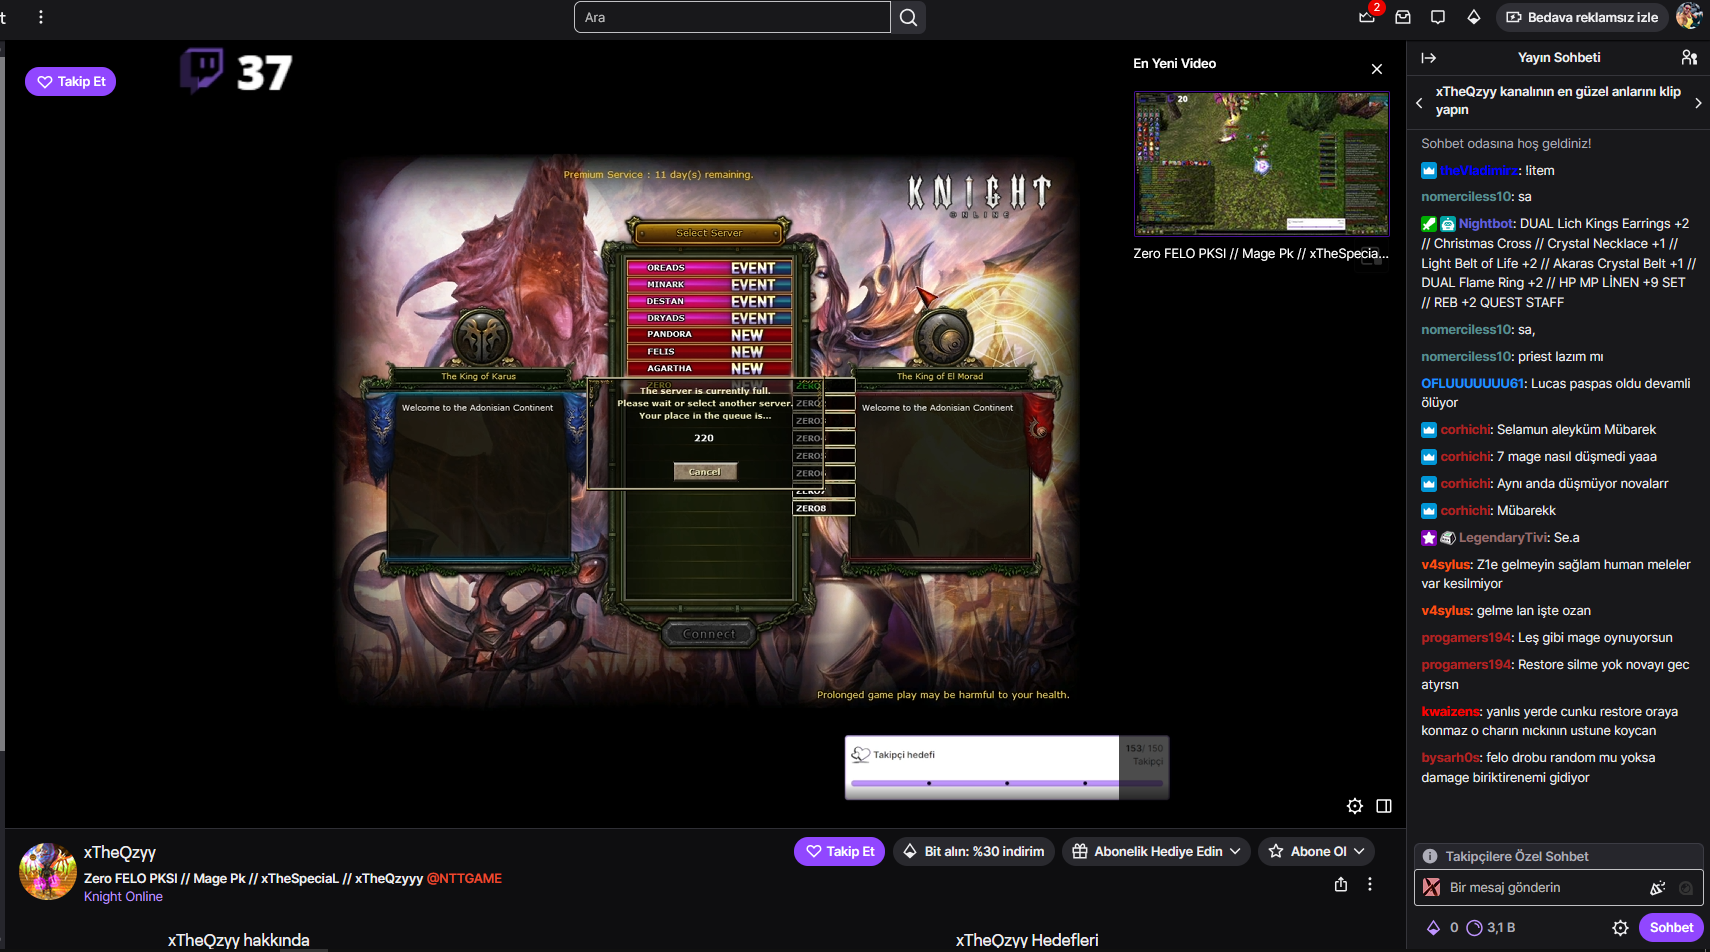This screenshot has width=1710, height=952.
Task: Click username kwaizens in chat
Action: tap(1450, 712)
